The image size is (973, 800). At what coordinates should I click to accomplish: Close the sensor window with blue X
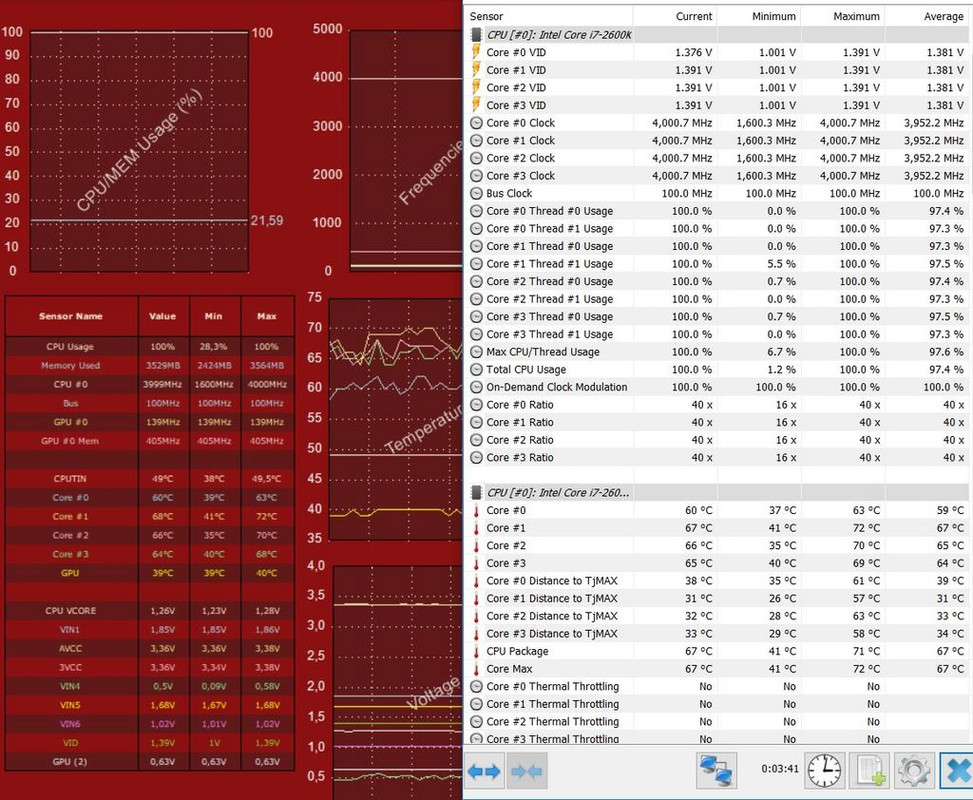point(957,770)
